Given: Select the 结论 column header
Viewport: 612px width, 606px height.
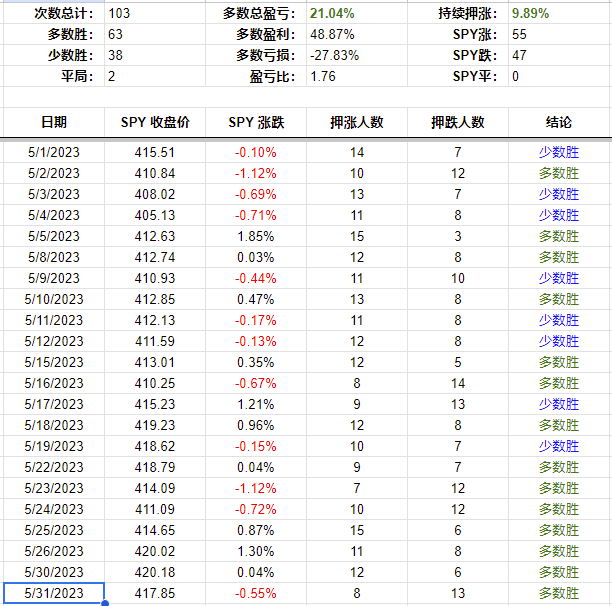Looking at the screenshot, I should 559,122.
